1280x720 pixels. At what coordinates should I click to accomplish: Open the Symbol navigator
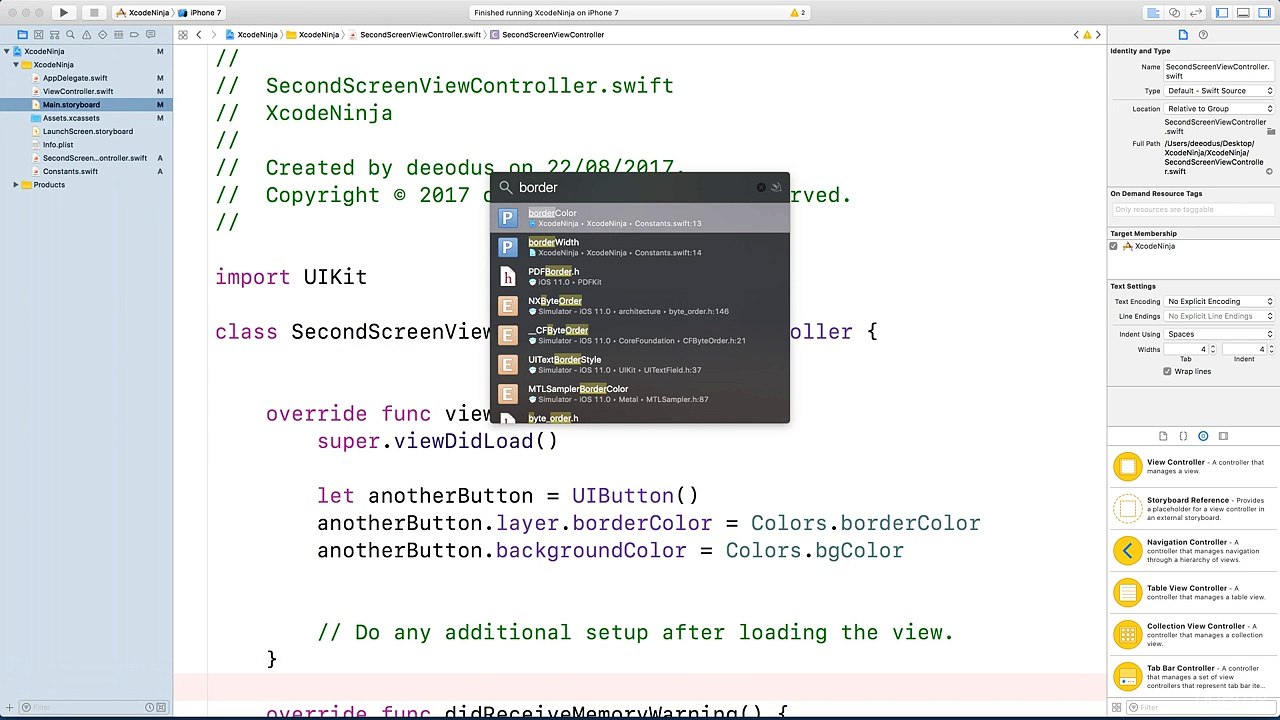pyautogui.click(x=54, y=35)
